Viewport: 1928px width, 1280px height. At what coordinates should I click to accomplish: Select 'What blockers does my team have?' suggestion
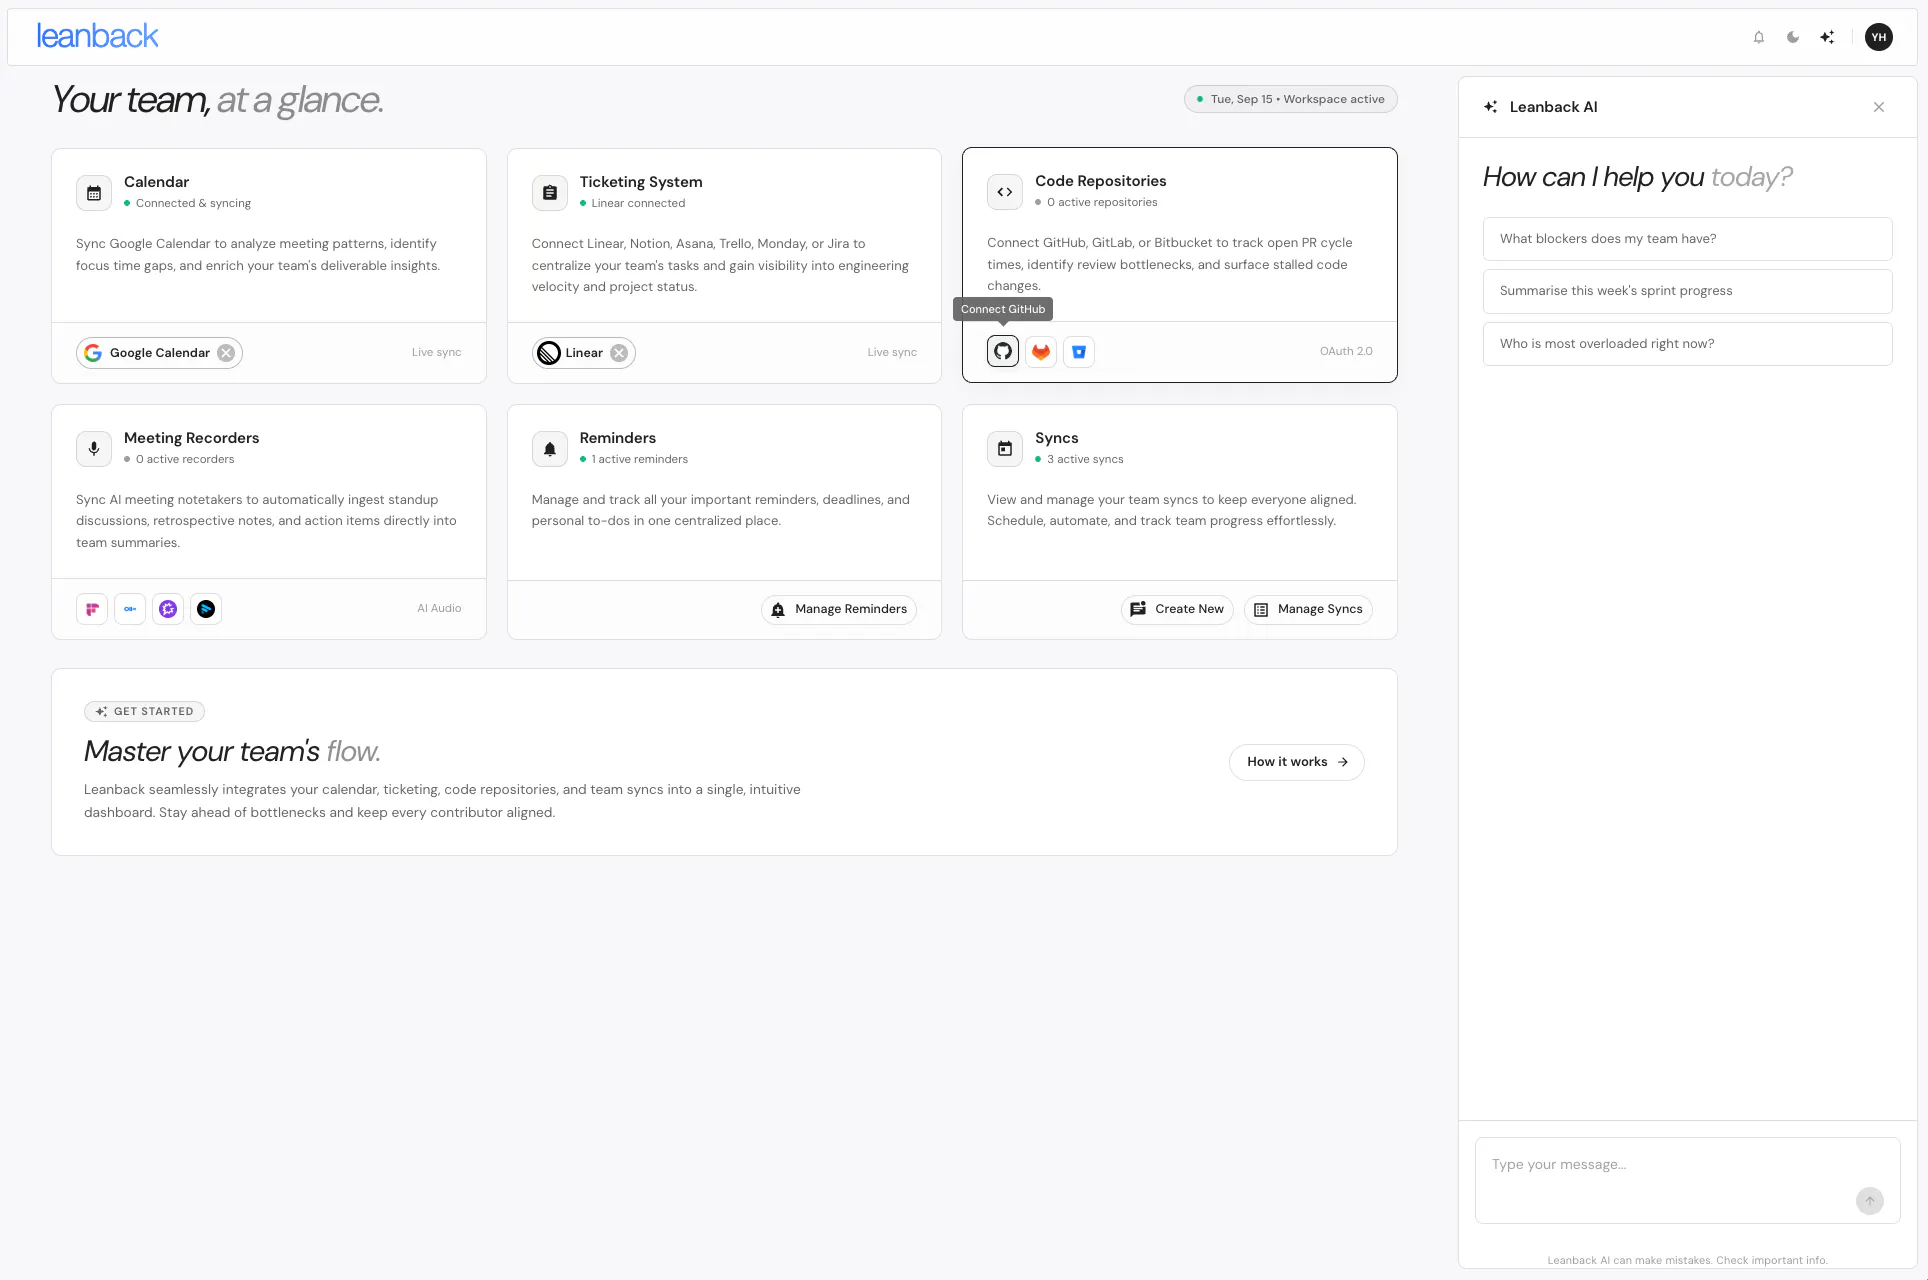click(x=1688, y=239)
